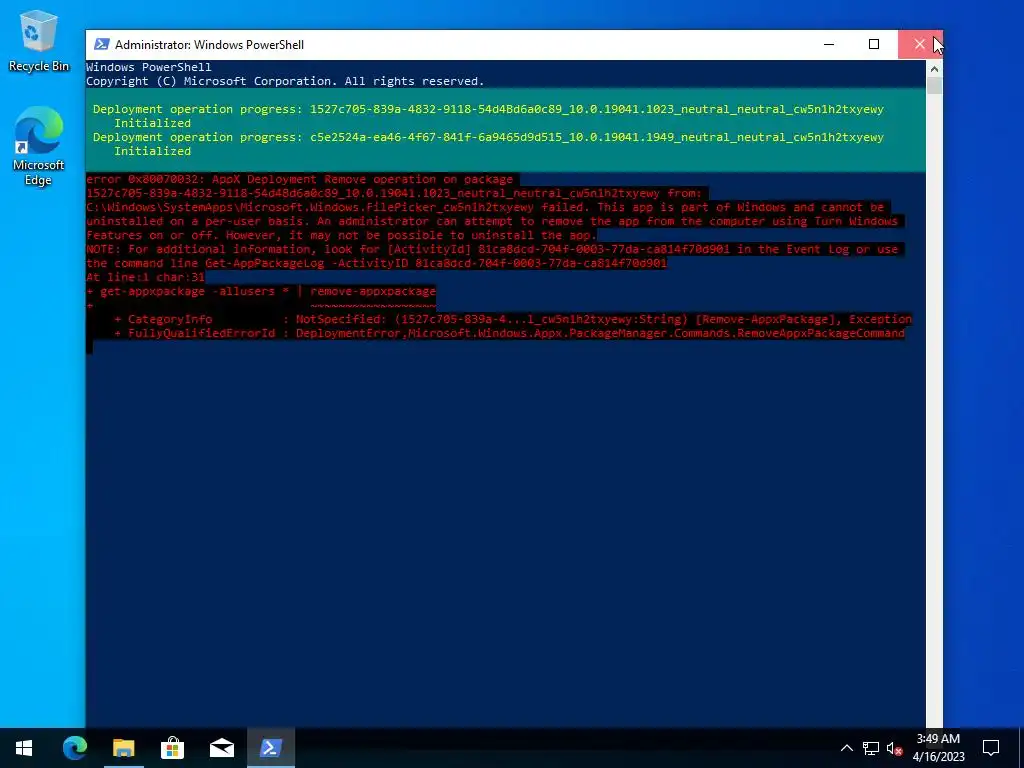Image resolution: width=1024 pixels, height=768 pixels.
Task: Open Microsoft Store from the taskbar
Action: point(172,748)
